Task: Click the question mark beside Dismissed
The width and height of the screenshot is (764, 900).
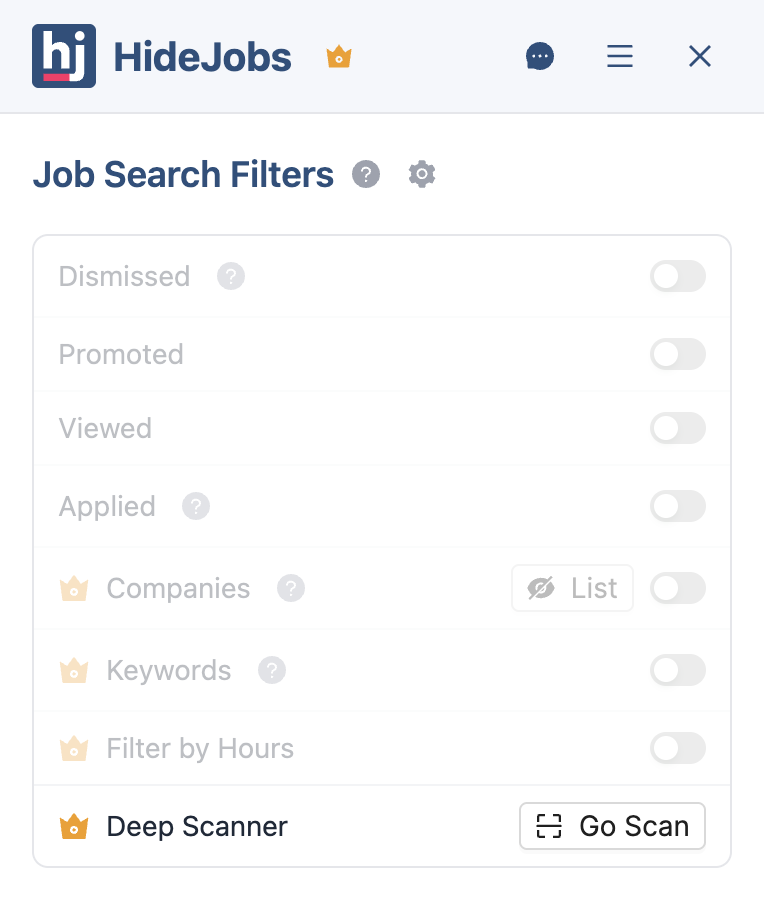Action: [x=231, y=276]
